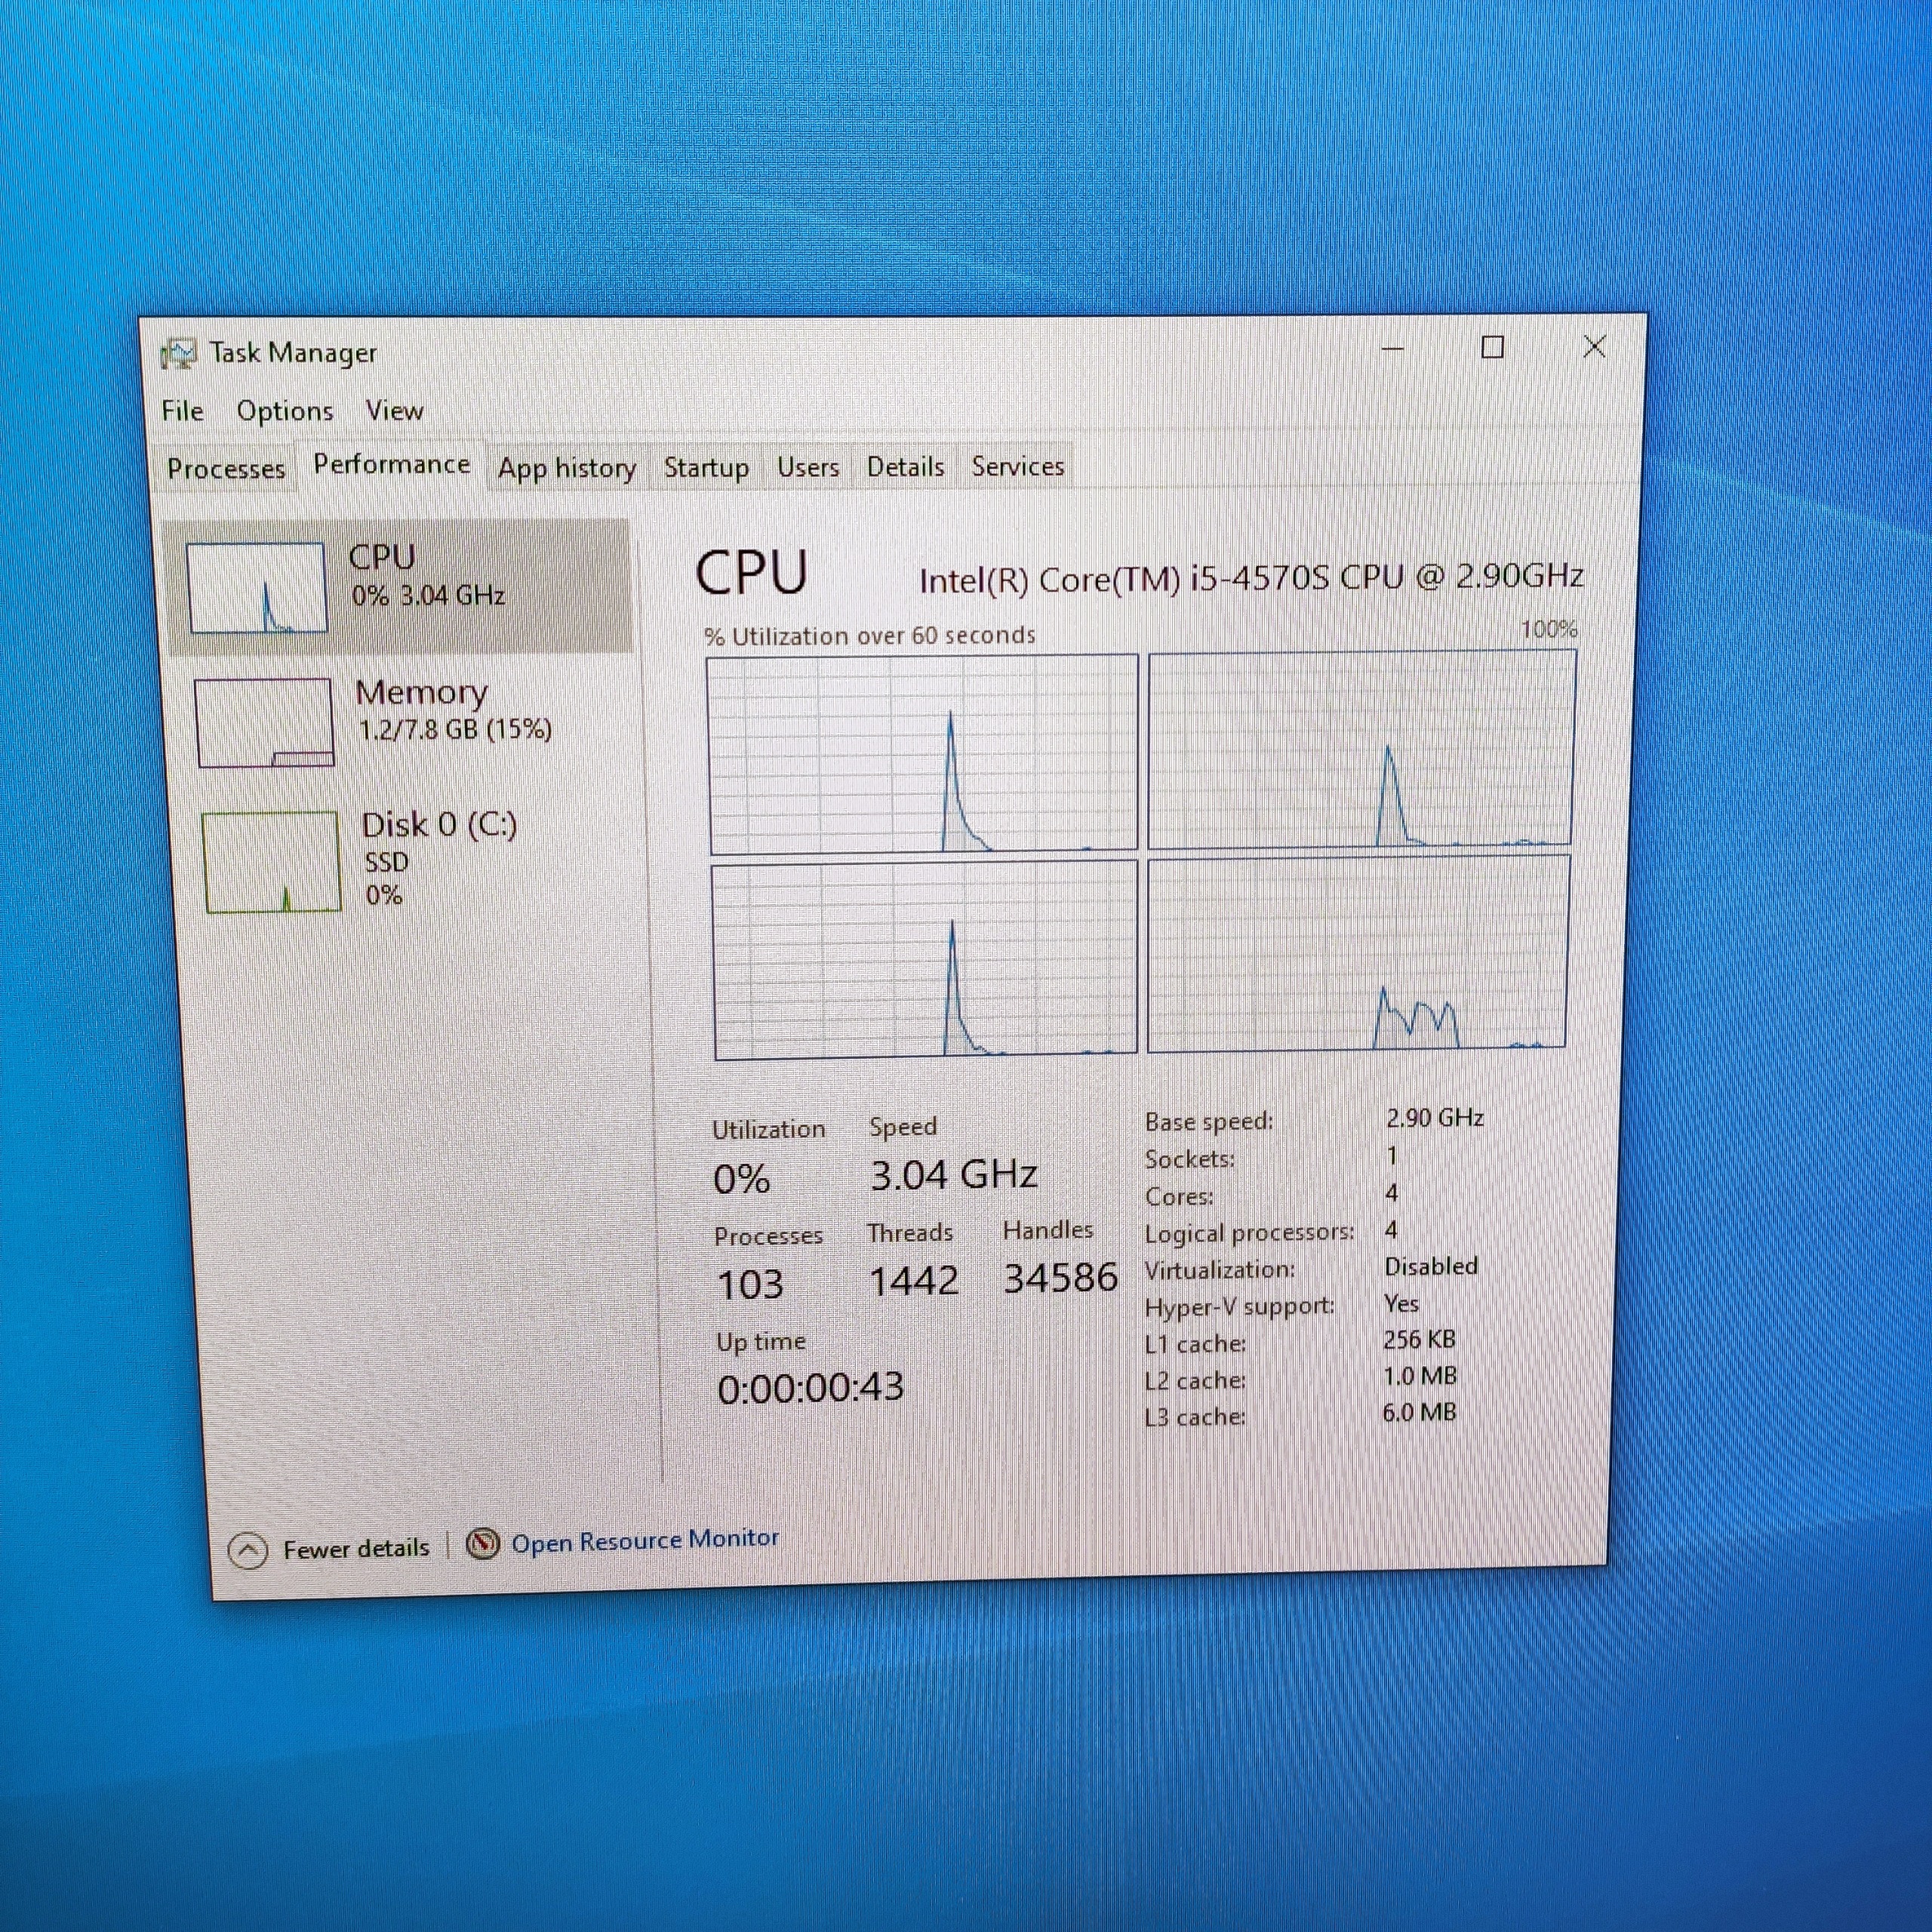Select the Disk 0 (C:) mini graph
The width and height of the screenshot is (1932, 1932).
272,862
